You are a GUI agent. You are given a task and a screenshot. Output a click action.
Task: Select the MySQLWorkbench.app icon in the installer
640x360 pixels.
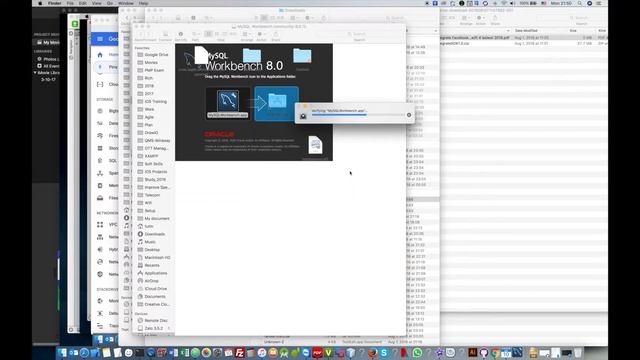[228, 101]
